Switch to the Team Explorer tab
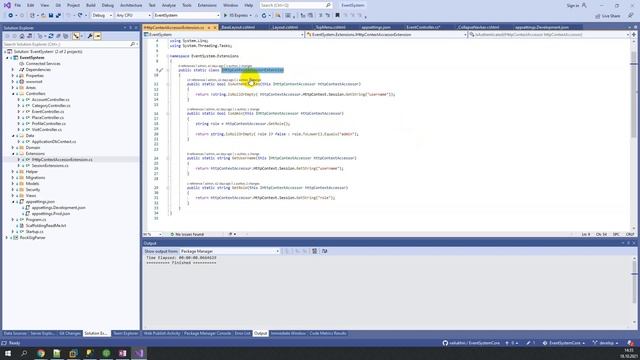The width and height of the screenshot is (640, 360). tap(125, 333)
